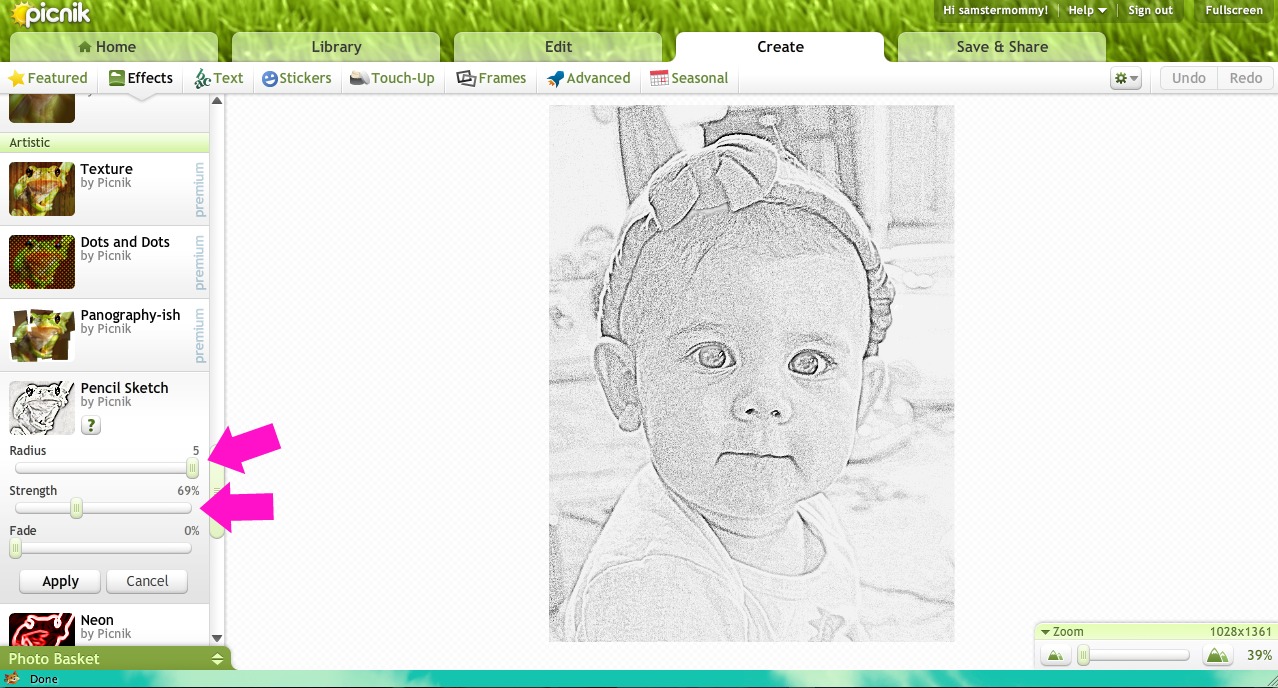Cancel the Pencil Sketch effect
Image resolution: width=1278 pixels, height=688 pixels.
pos(147,581)
